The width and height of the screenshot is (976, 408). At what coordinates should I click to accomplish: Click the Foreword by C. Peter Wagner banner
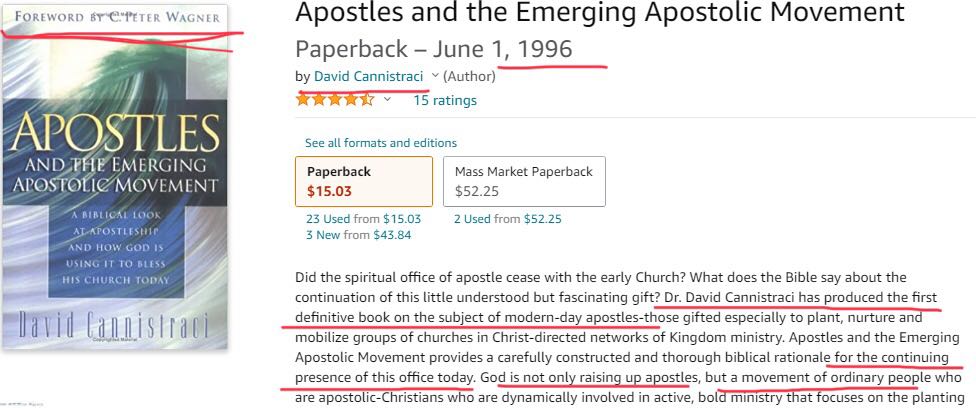point(115,17)
